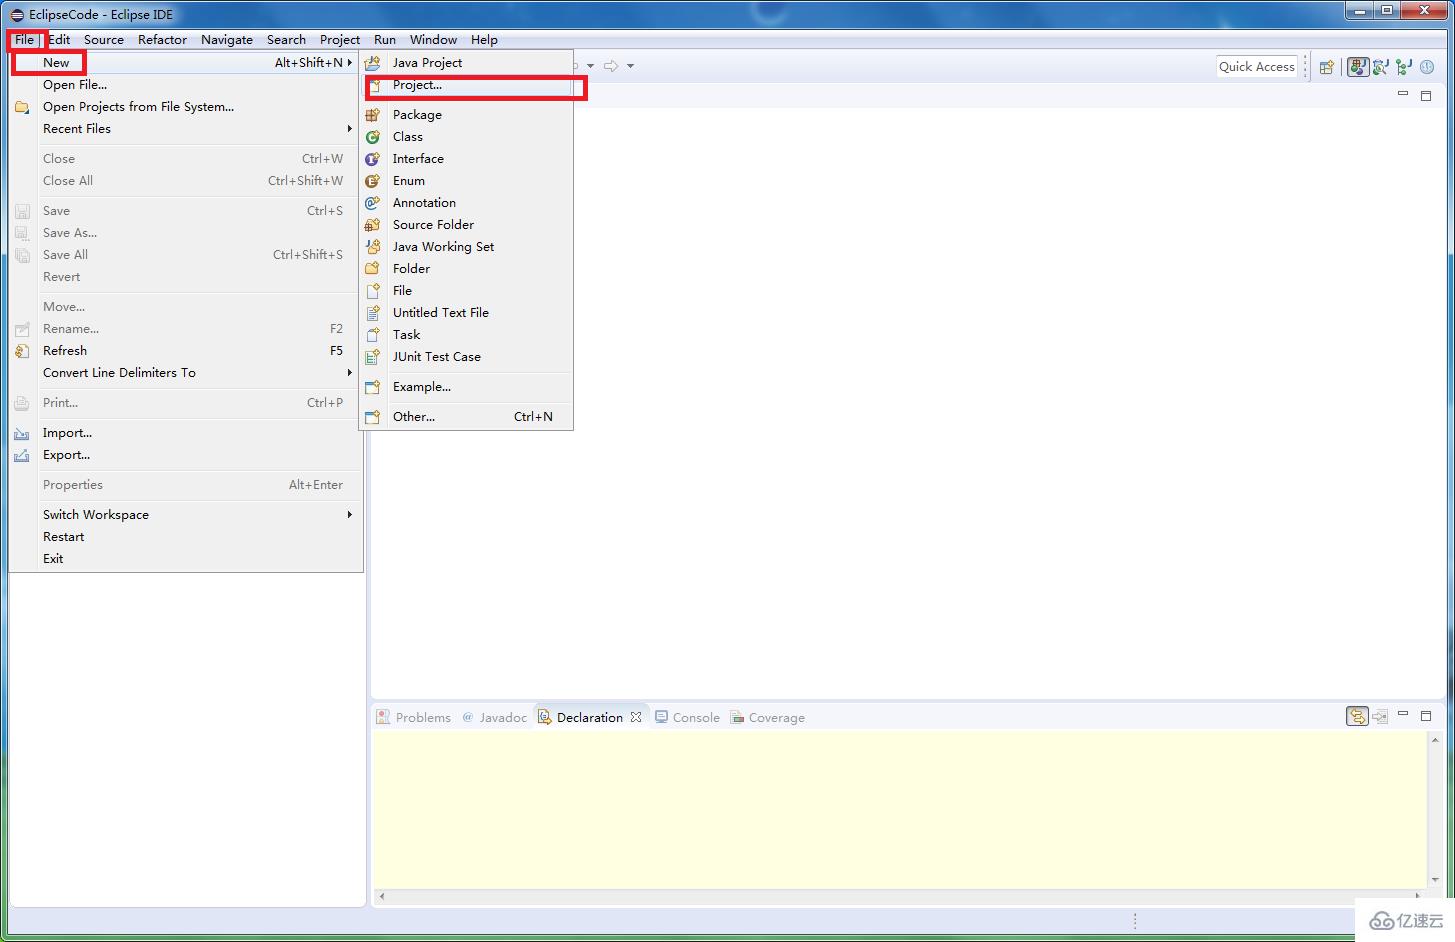
Task: Create a new Interface
Action: click(466, 159)
